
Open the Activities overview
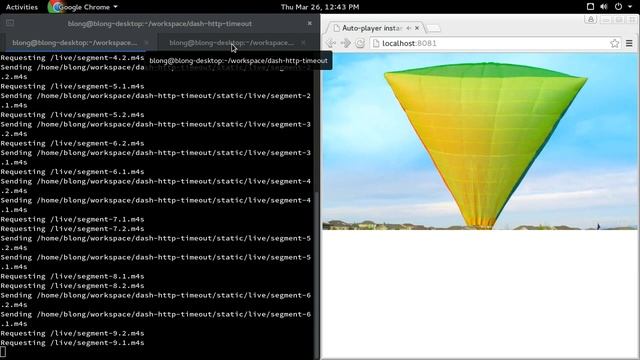click(x=22, y=7)
